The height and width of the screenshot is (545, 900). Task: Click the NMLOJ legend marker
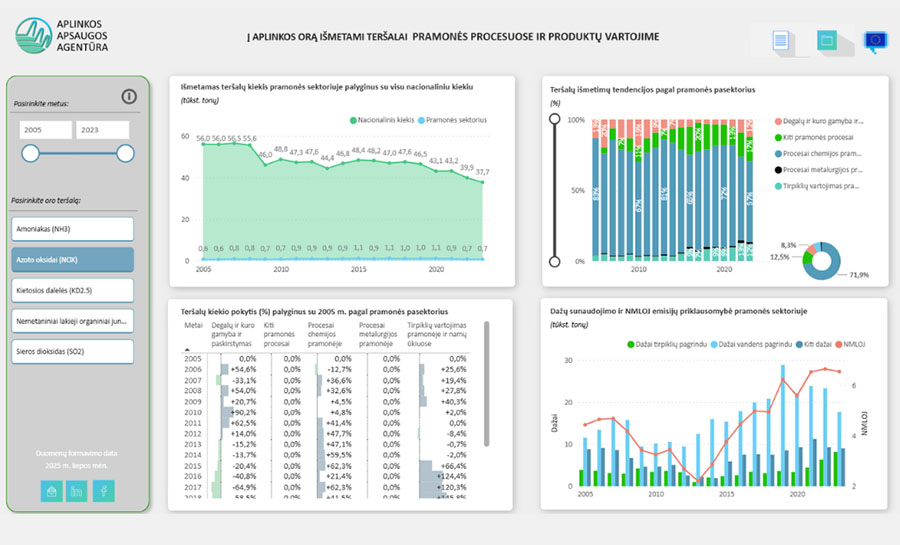click(x=839, y=345)
